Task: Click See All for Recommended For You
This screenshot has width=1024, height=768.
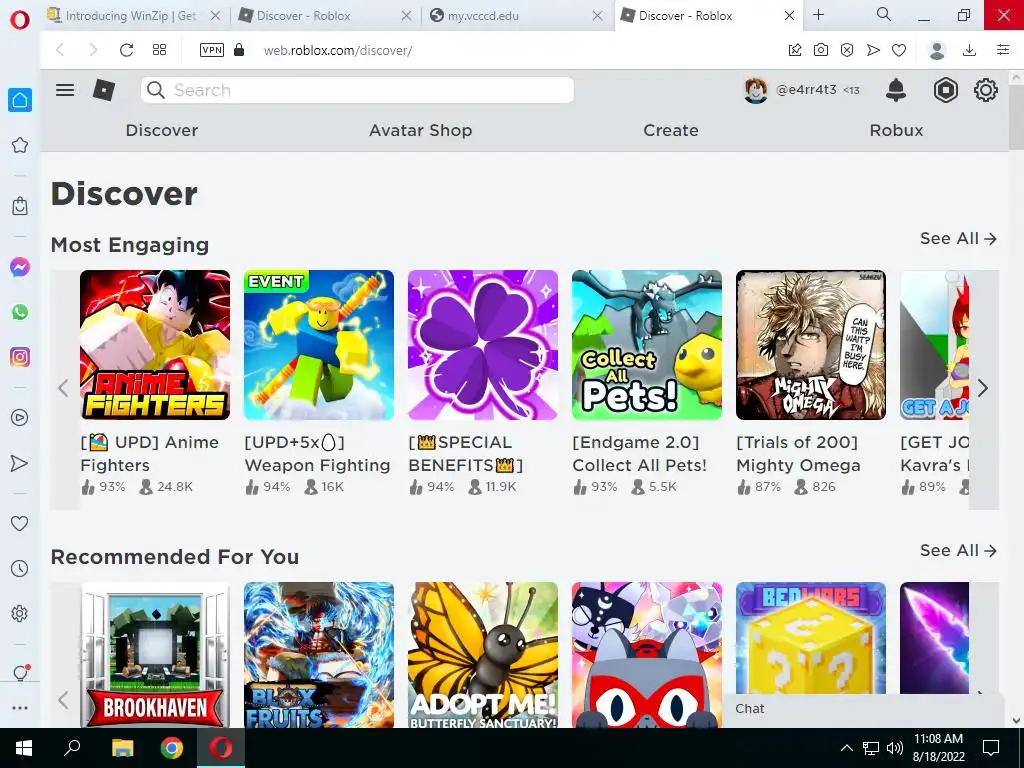Action: [x=958, y=551]
